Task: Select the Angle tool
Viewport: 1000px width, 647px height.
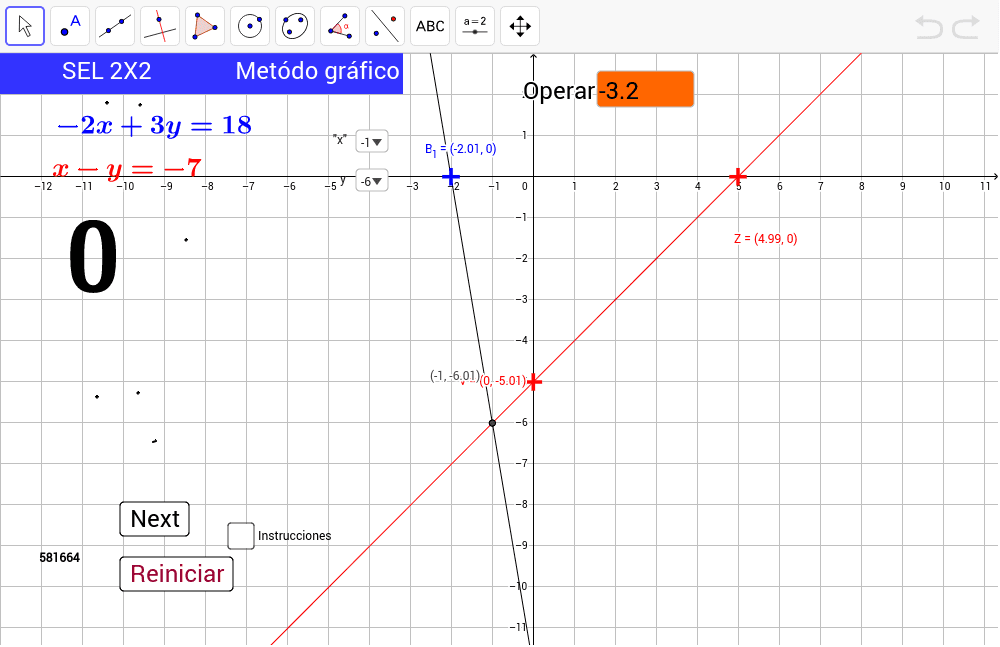Action: pyautogui.click(x=340, y=26)
